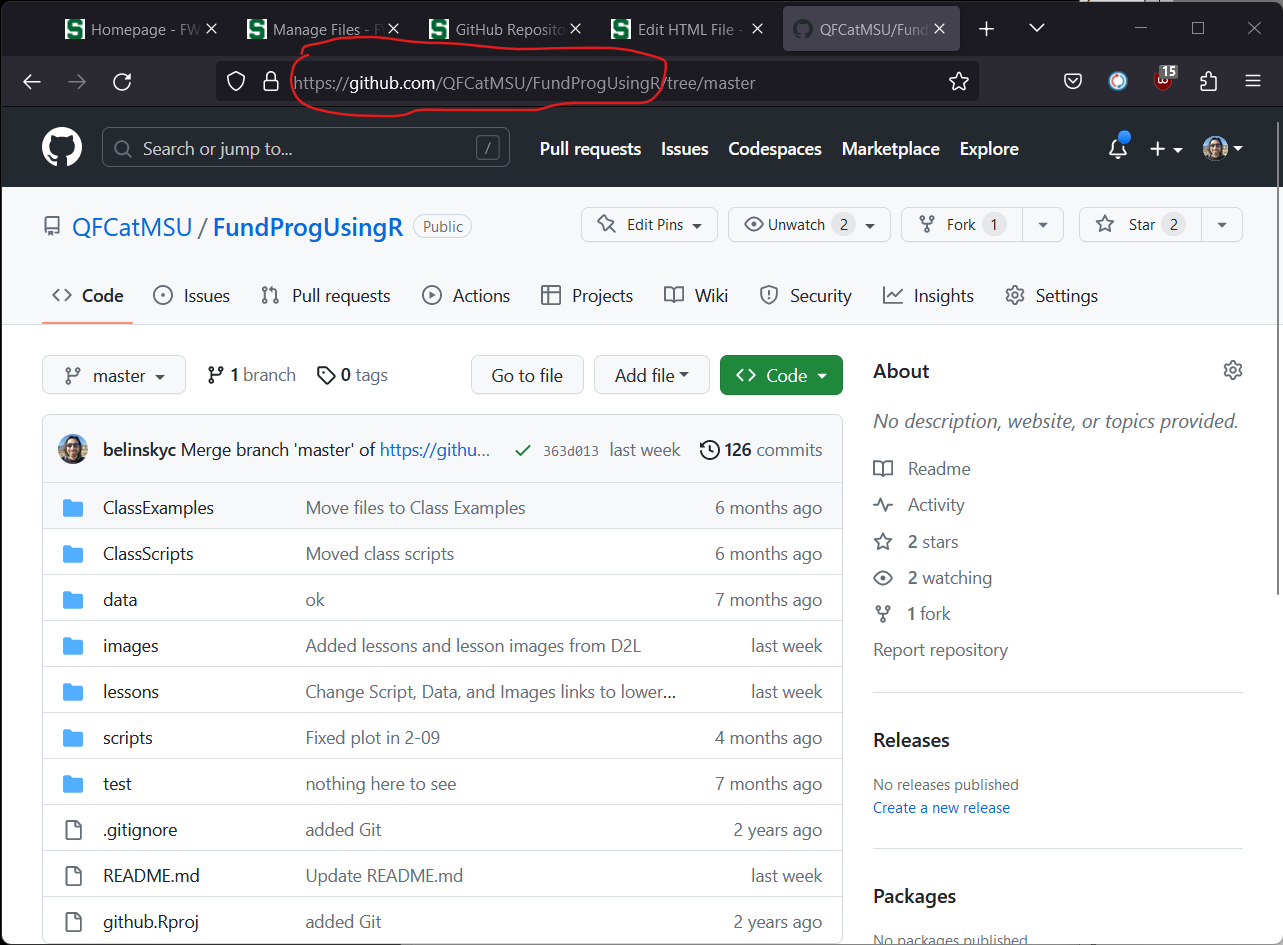Open the green Code dropdown button

tap(781, 375)
